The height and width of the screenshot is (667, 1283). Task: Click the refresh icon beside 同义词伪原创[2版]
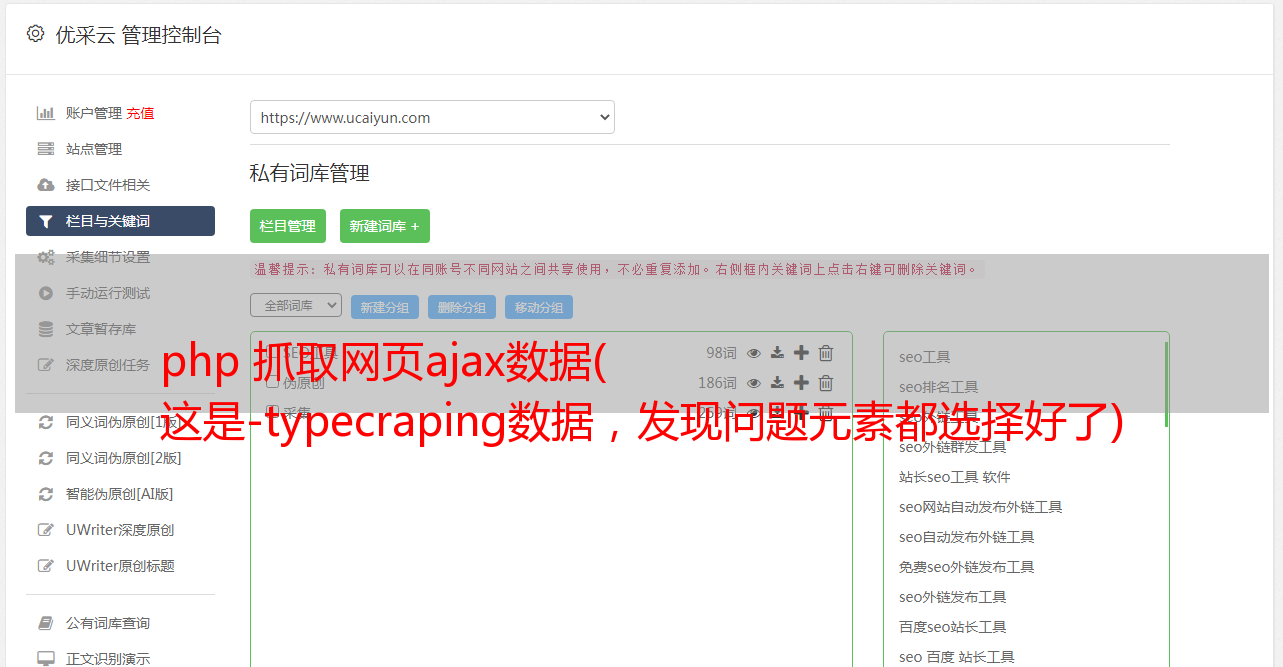pyautogui.click(x=45, y=458)
